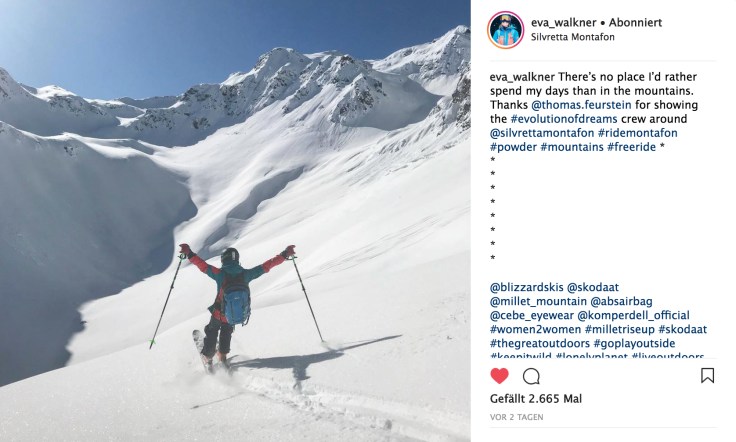Screen dimensions: 736x442
Task: Open the #freeride hashtag
Action: [x=631, y=147]
